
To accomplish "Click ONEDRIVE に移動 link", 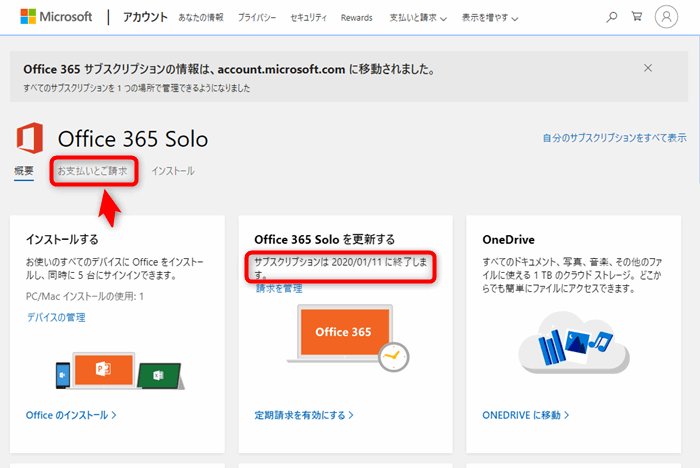I will point(525,415).
